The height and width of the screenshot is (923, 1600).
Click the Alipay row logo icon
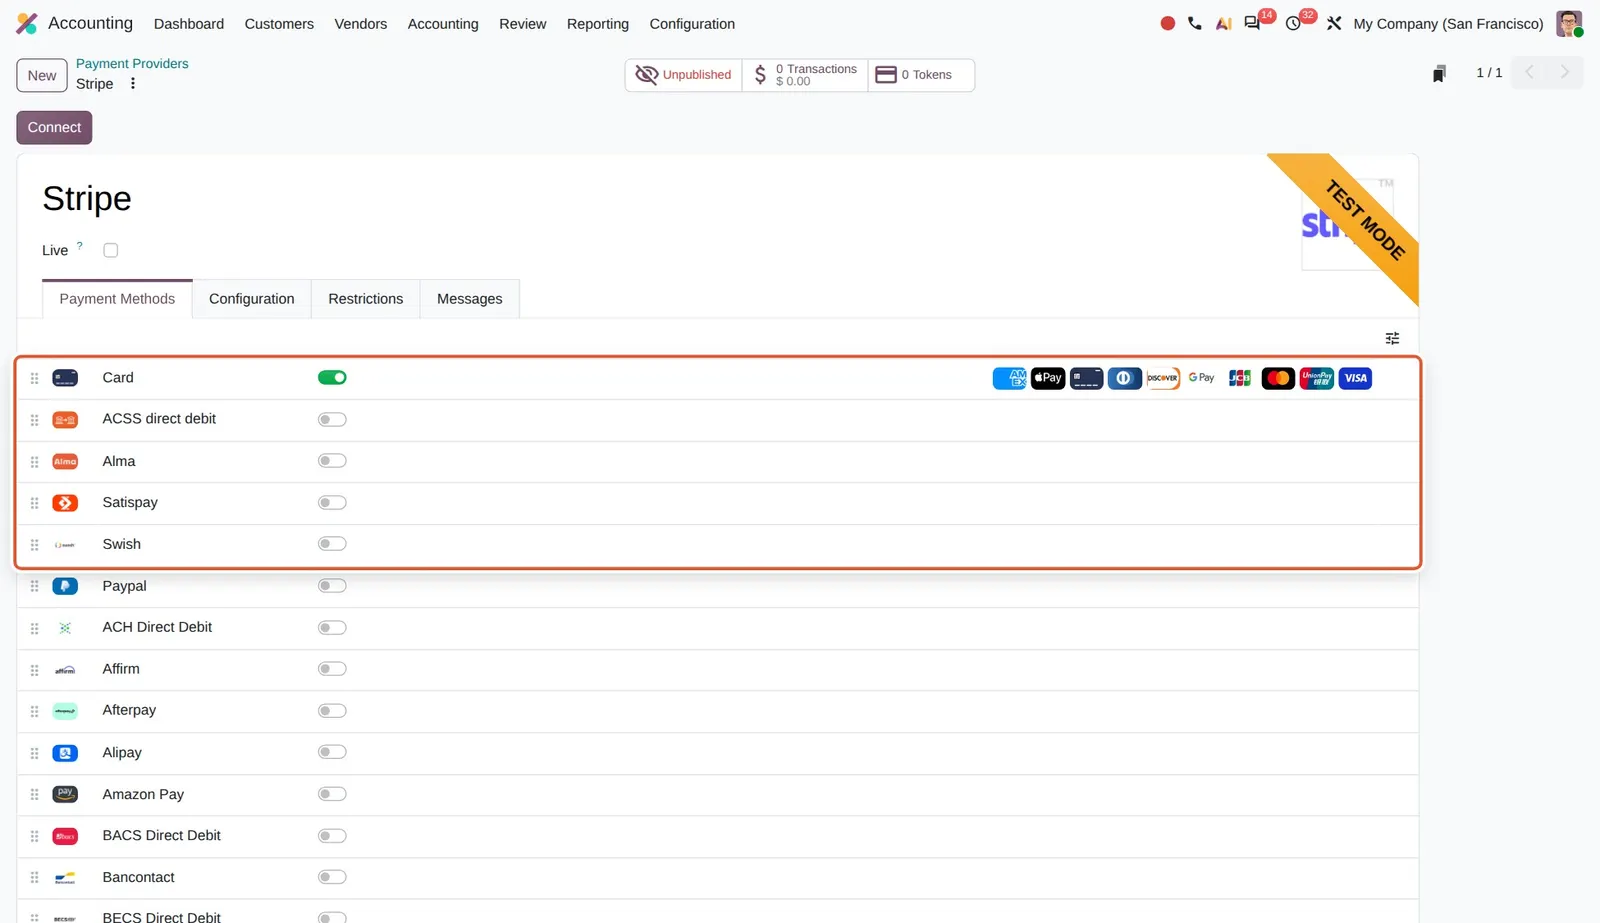(65, 753)
